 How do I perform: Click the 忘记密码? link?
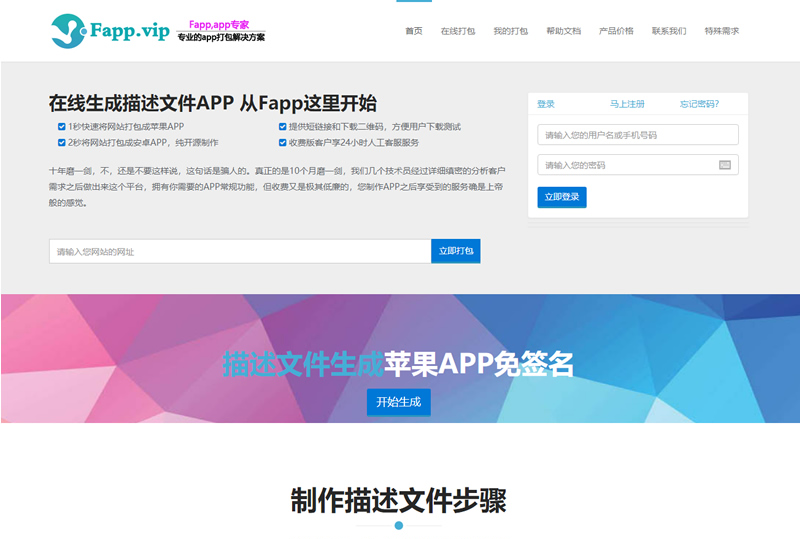(x=699, y=104)
